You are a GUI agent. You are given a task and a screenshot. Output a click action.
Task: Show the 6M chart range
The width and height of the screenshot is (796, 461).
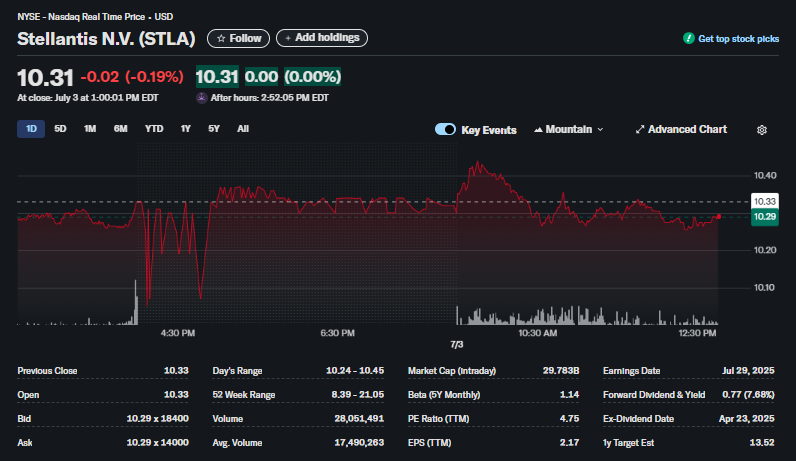coord(120,129)
